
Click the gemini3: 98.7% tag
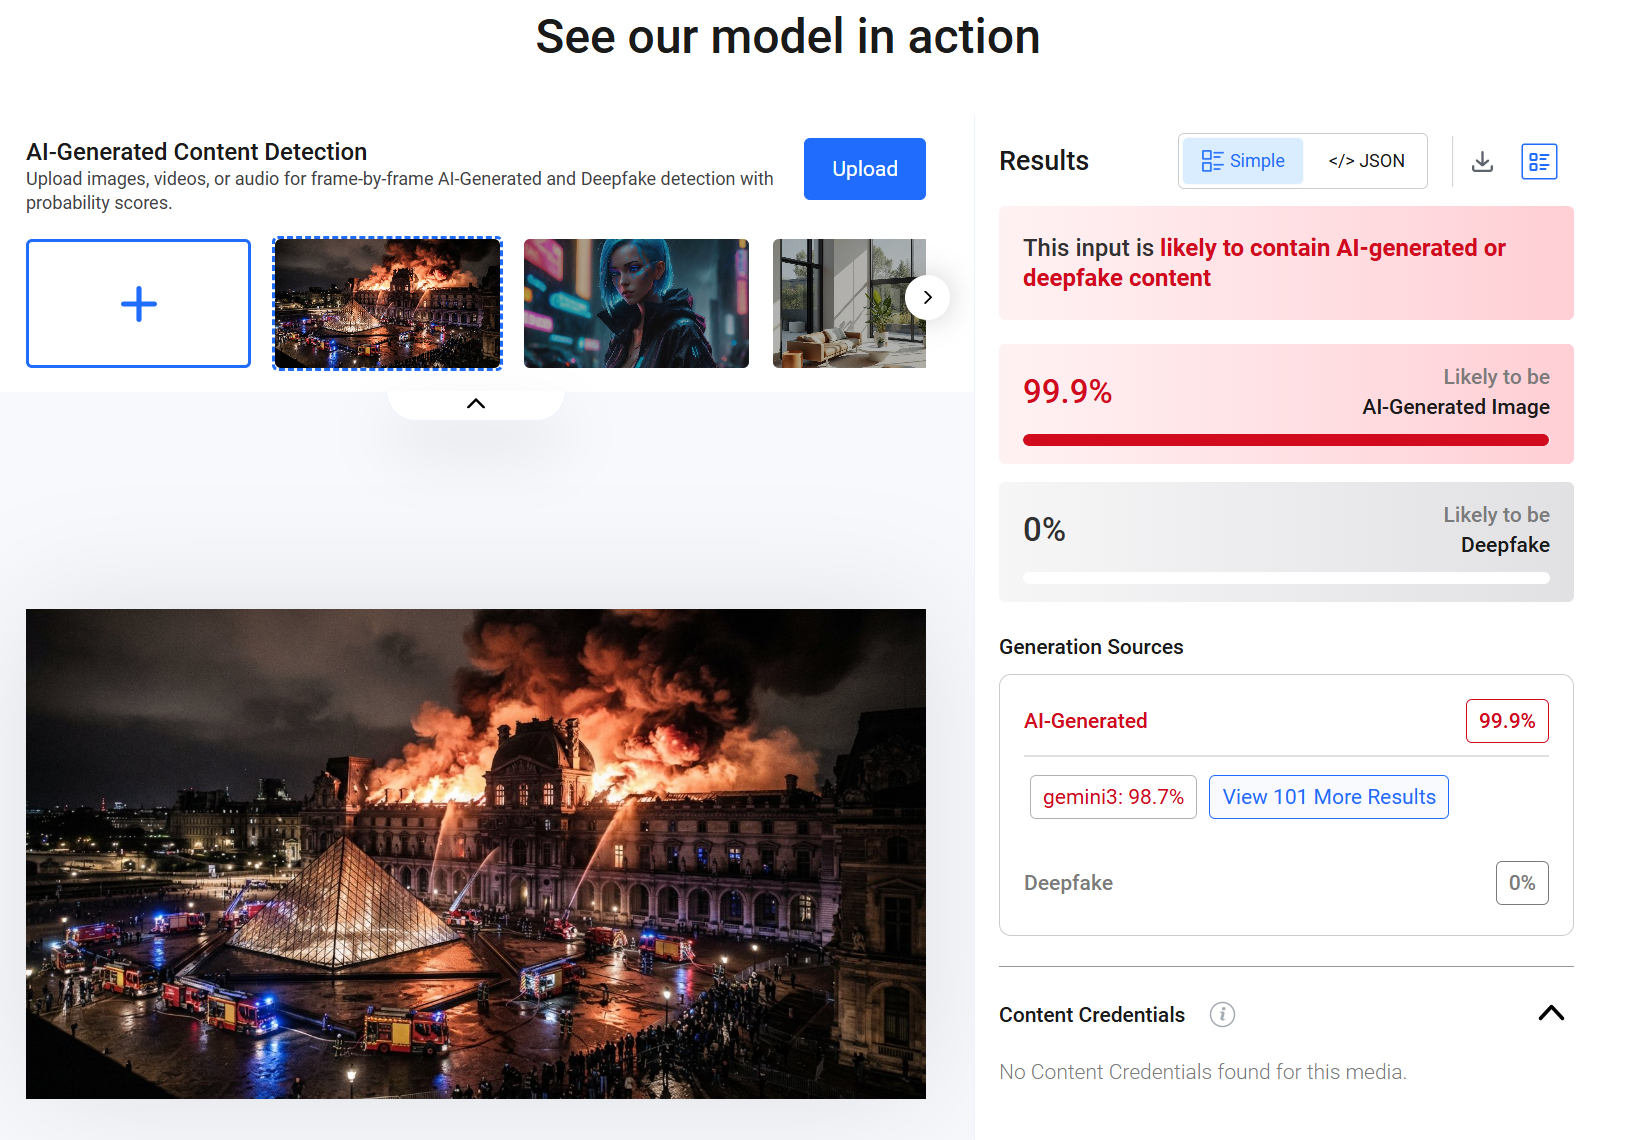(1113, 797)
